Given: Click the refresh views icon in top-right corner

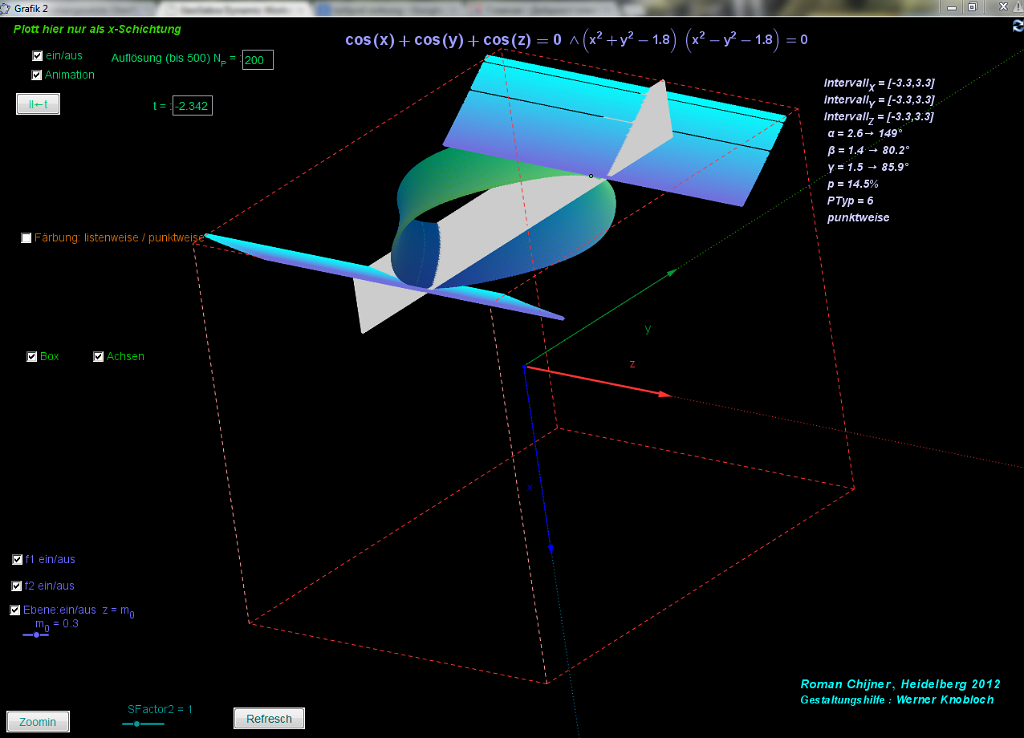Looking at the screenshot, I should (1017, 26).
